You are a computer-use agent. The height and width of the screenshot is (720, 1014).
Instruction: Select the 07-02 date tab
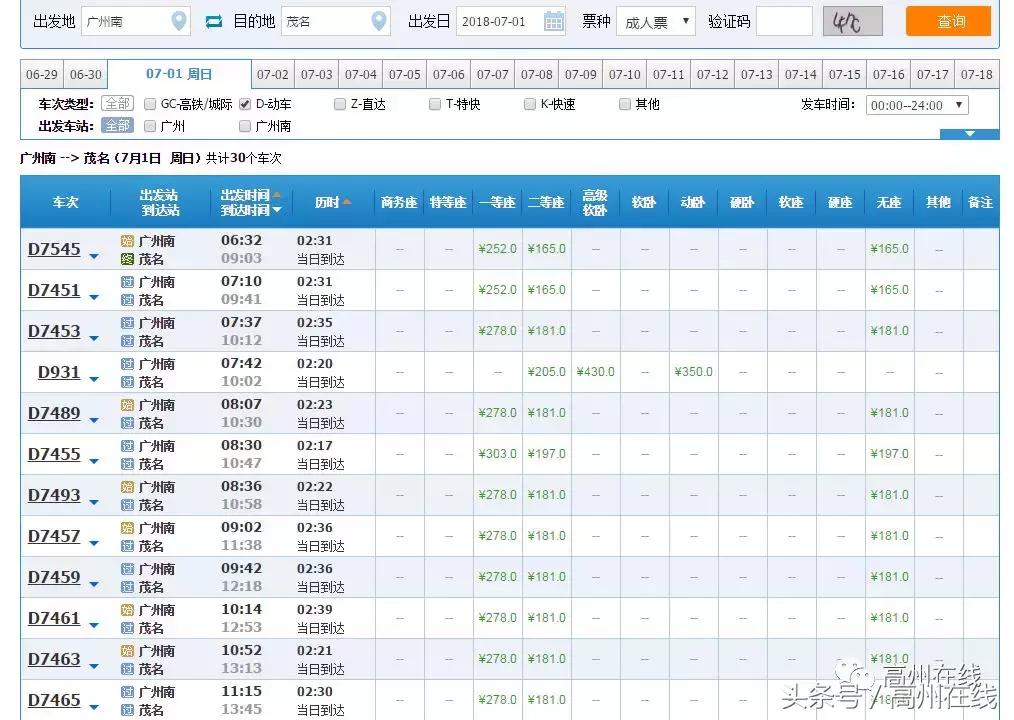[x=272, y=75]
